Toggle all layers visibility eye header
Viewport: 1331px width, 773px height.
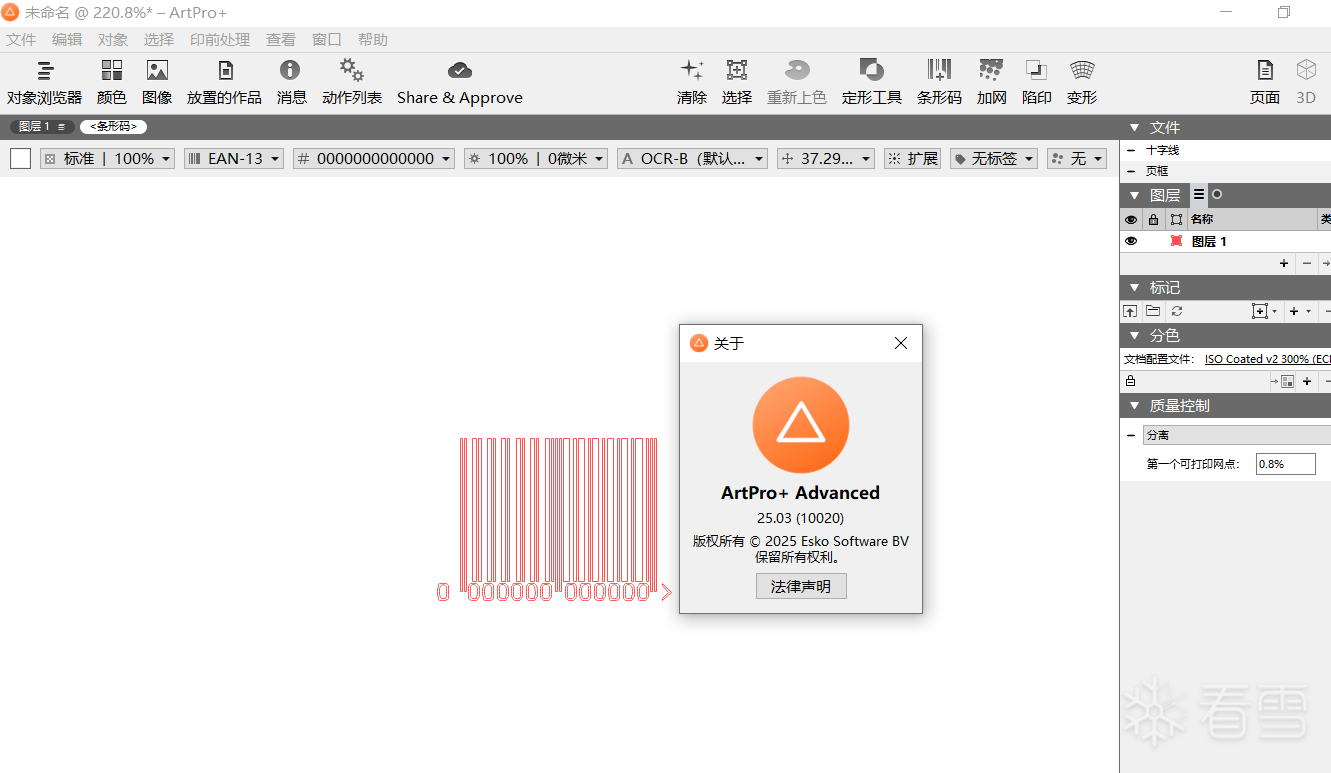[1131, 219]
